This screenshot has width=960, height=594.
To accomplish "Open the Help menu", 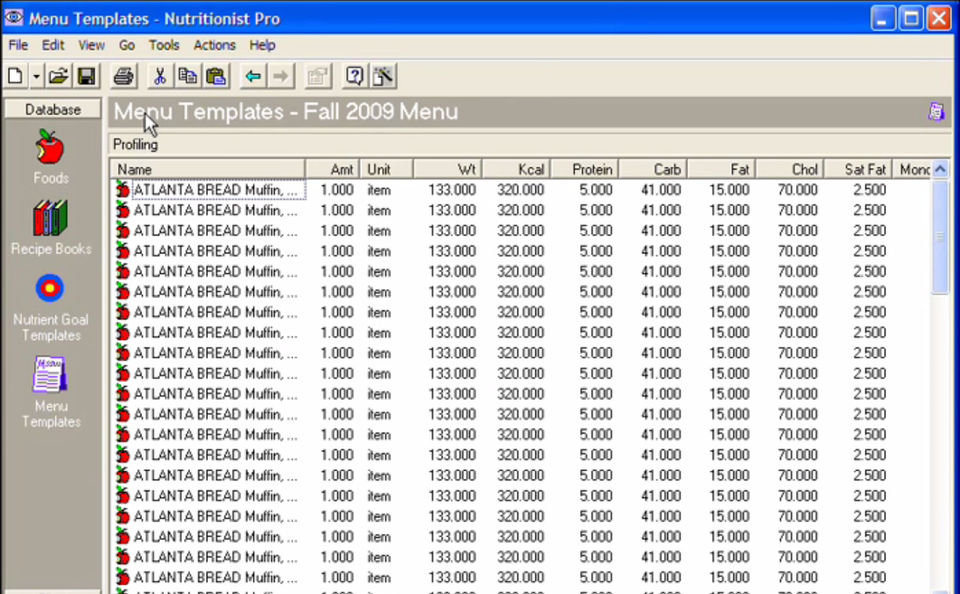I will [262, 45].
